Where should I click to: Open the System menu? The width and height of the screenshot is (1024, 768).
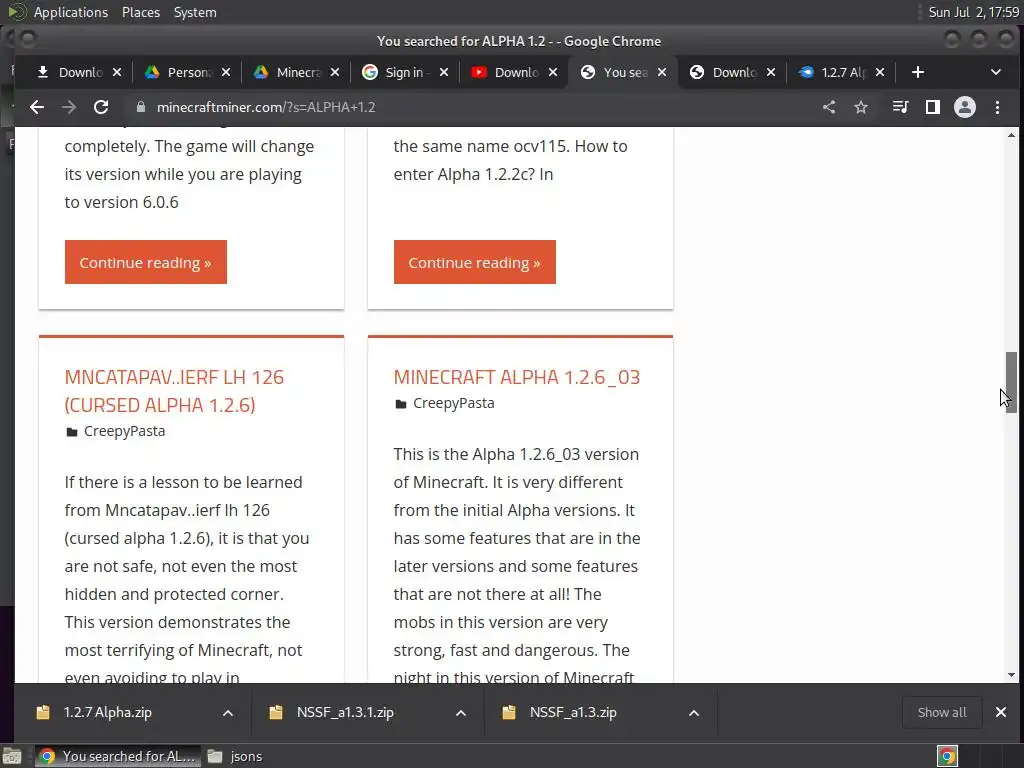click(195, 12)
